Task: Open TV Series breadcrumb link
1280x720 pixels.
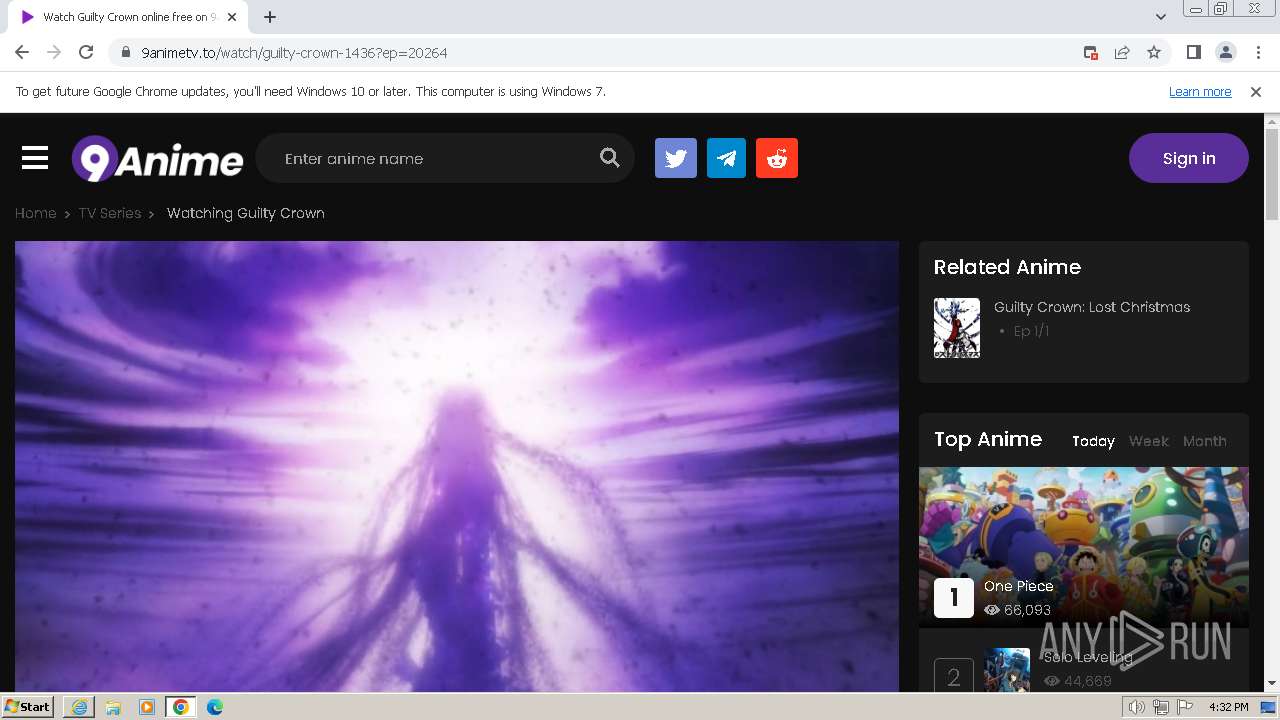Action: pos(110,213)
